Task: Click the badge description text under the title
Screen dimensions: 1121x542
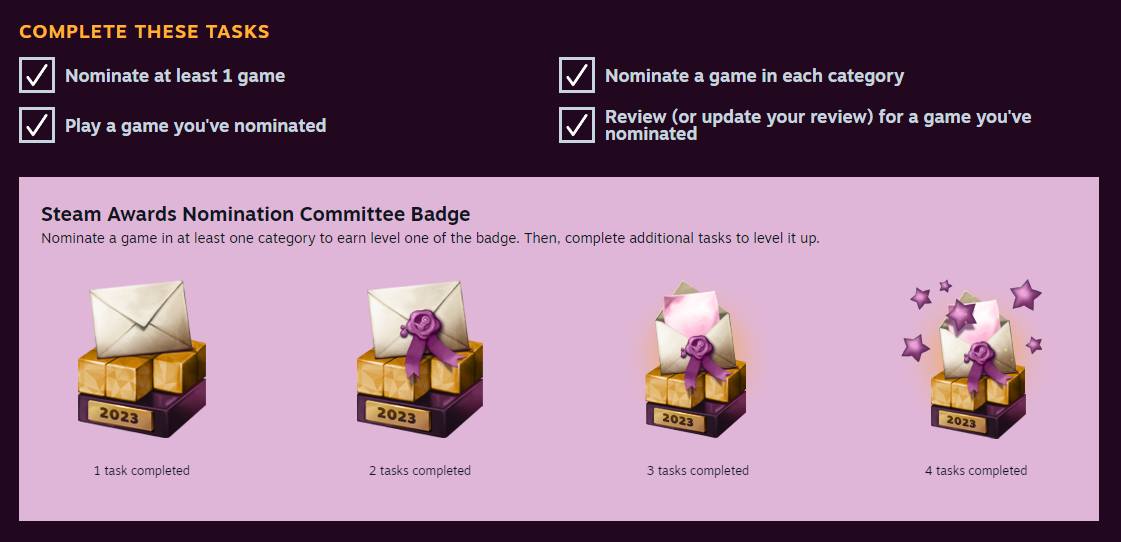Action: (x=430, y=239)
